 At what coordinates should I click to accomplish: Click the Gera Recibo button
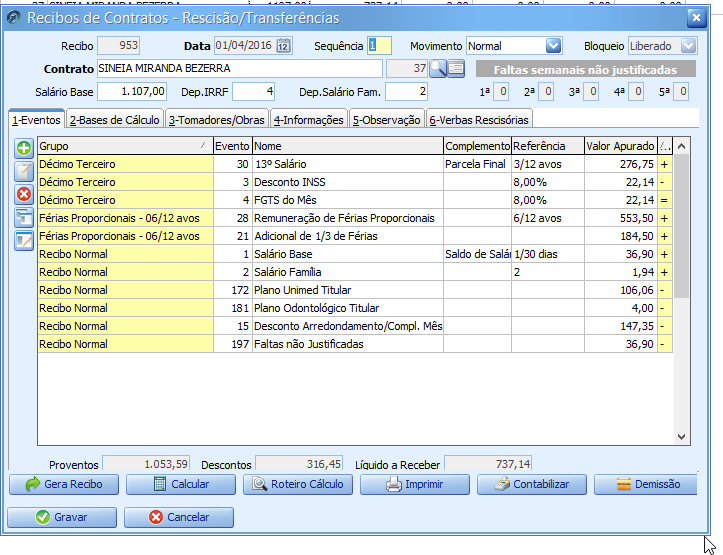(x=64, y=484)
